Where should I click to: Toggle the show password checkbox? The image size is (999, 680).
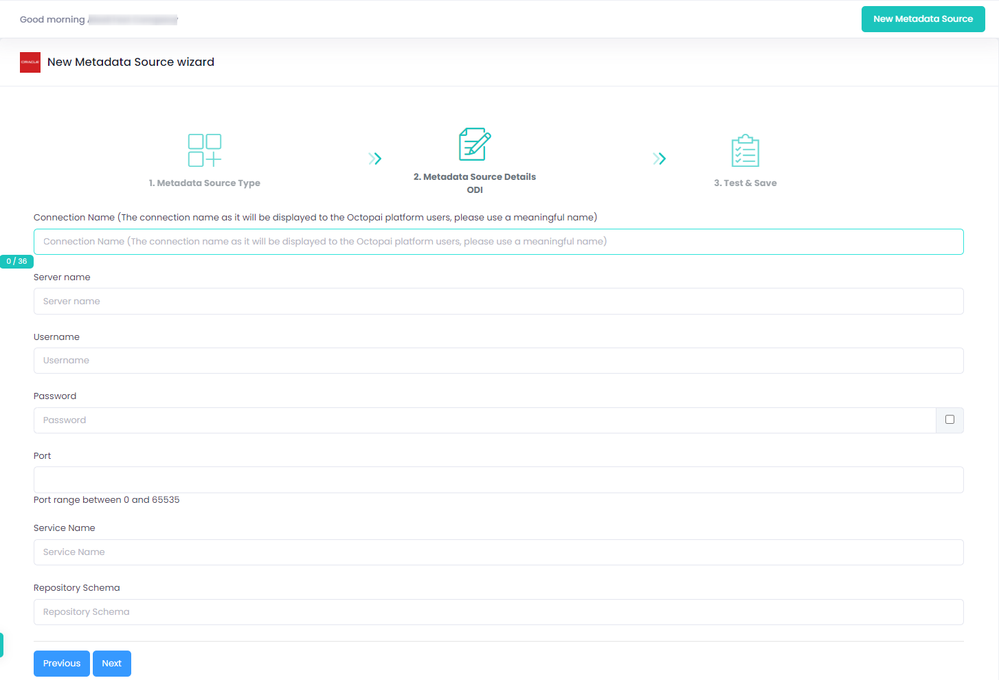pos(949,419)
